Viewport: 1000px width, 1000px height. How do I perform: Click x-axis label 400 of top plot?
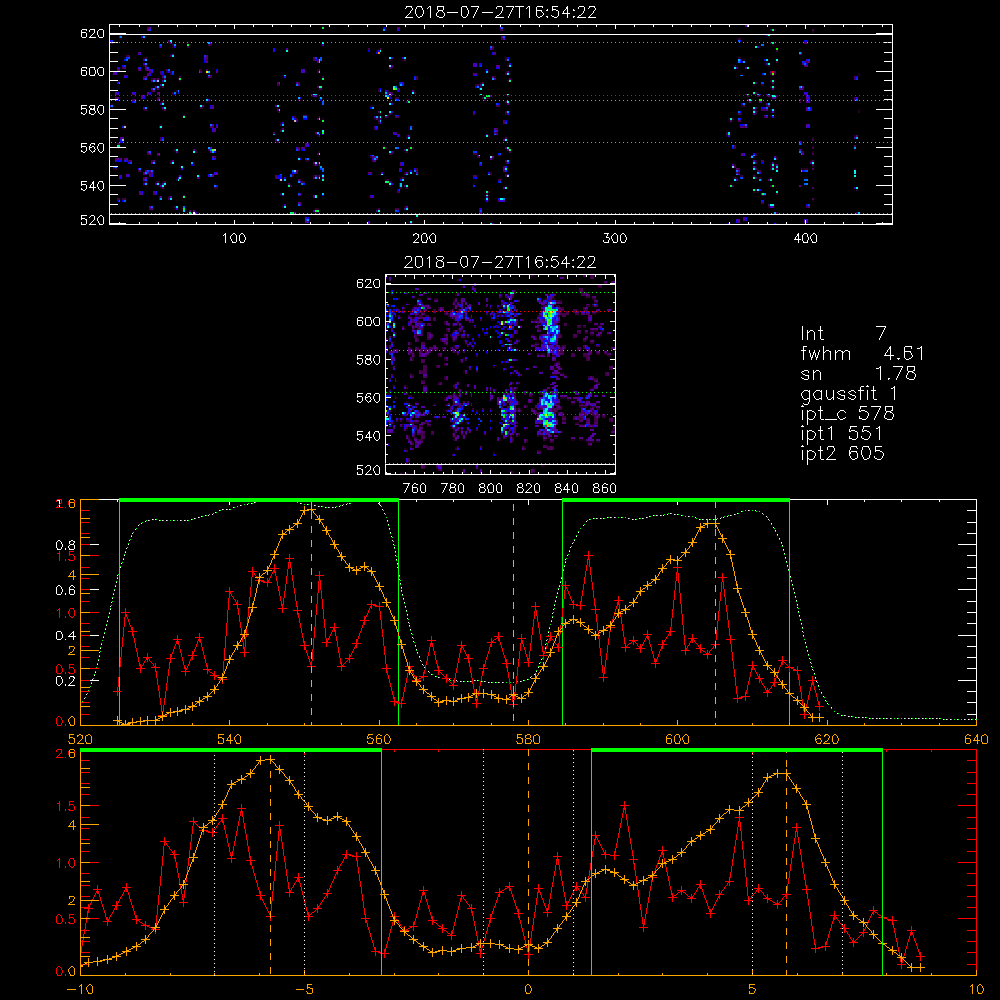click(805, 239)
